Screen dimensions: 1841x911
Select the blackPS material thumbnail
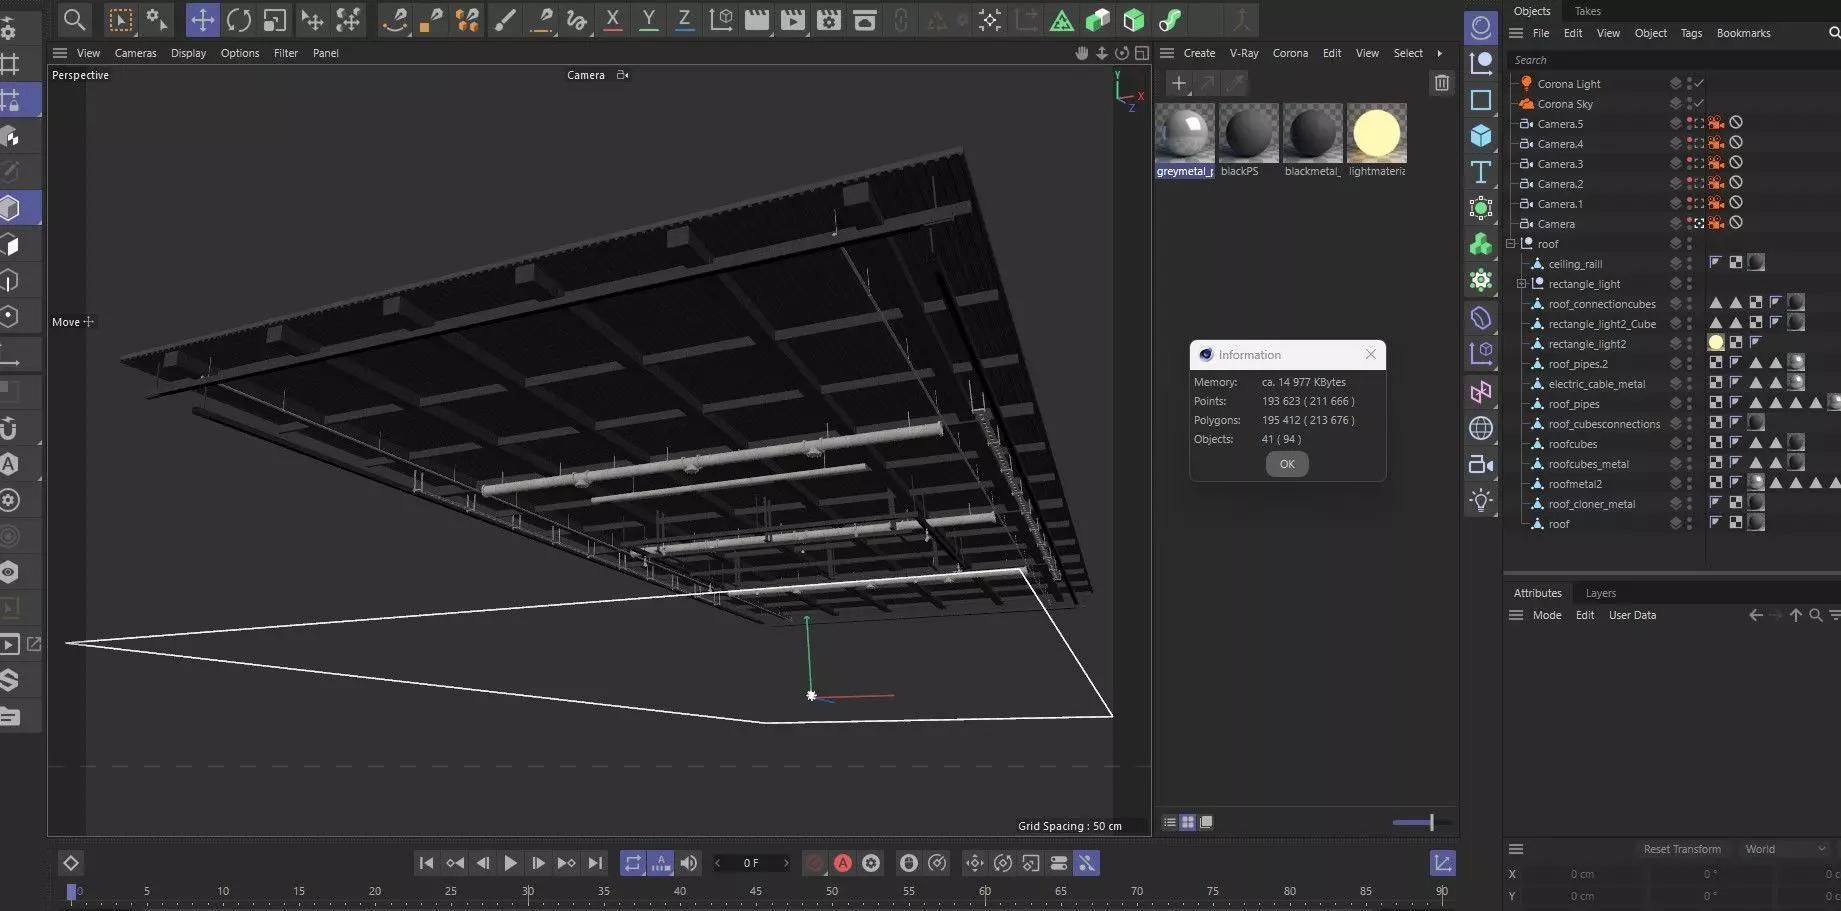point(1248,133)
